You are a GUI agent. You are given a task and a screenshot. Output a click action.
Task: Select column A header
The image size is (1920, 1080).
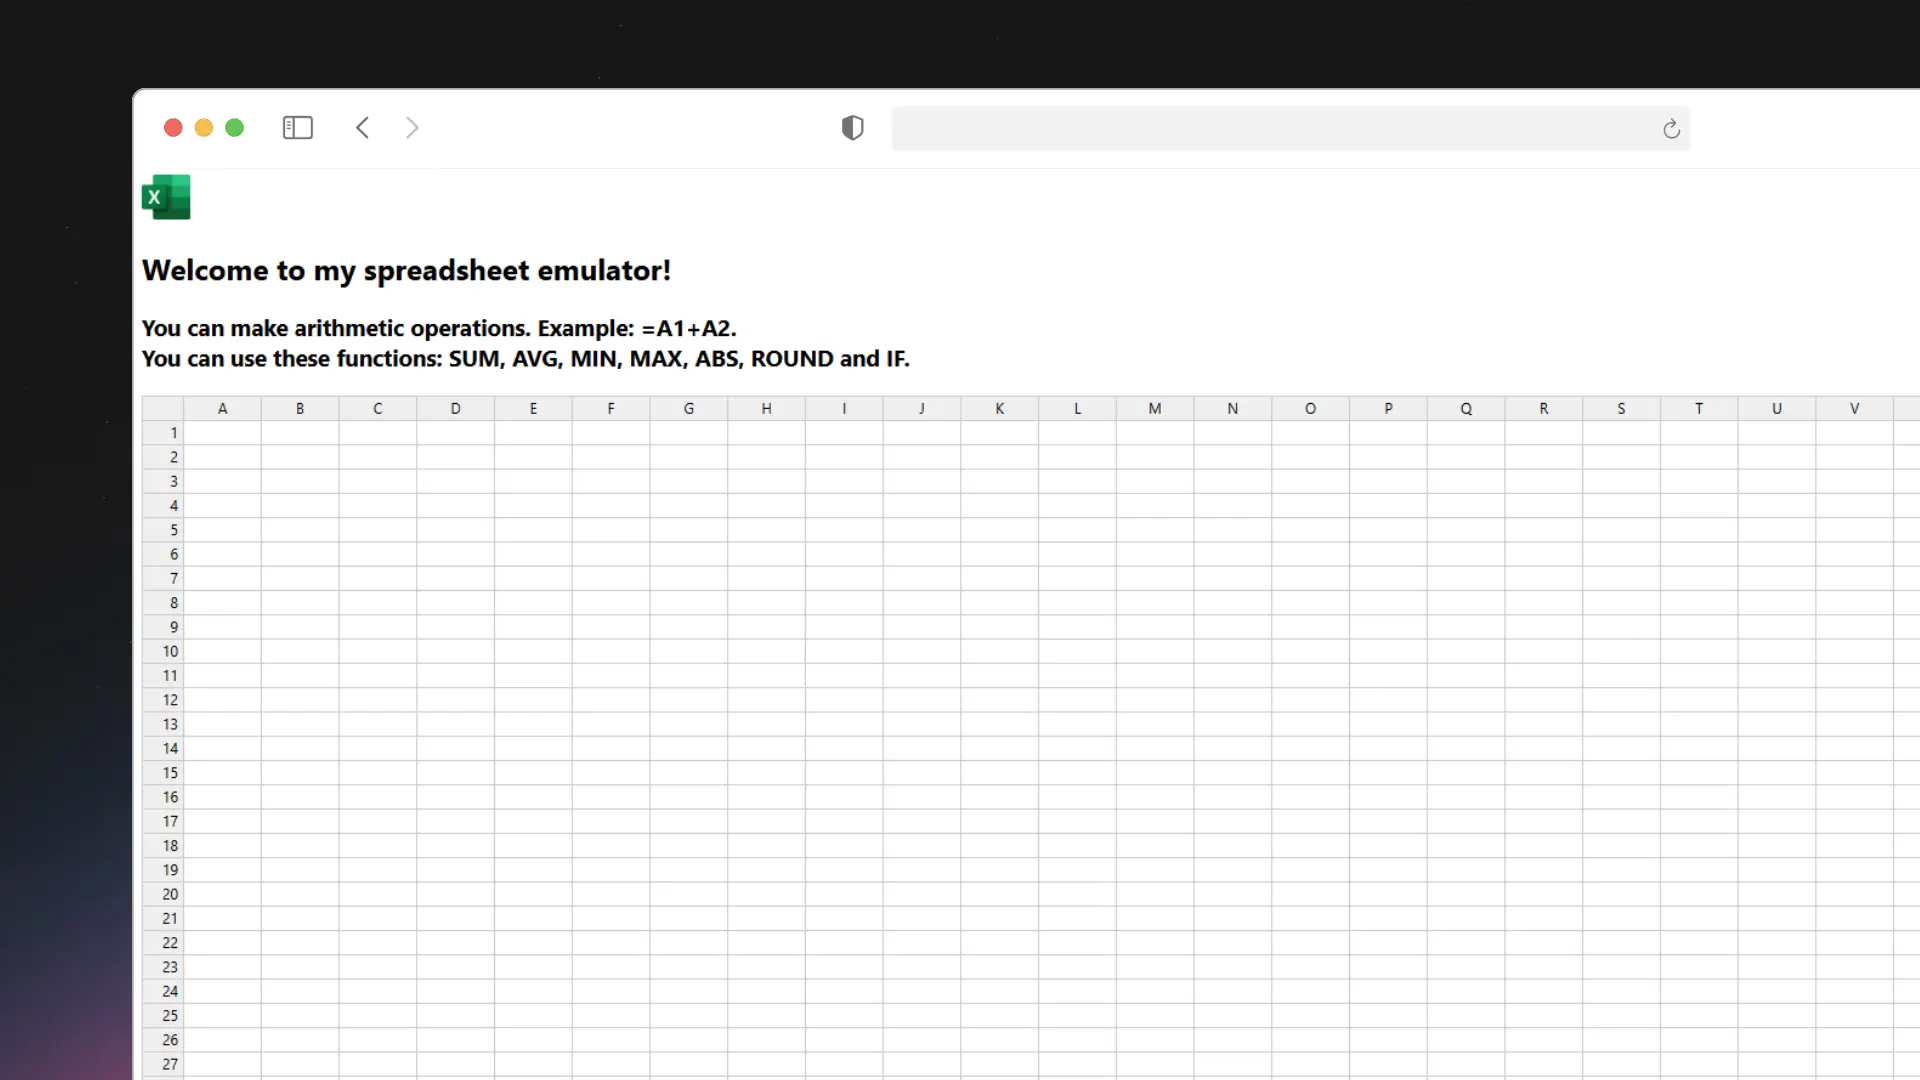(x=222, y=408)
